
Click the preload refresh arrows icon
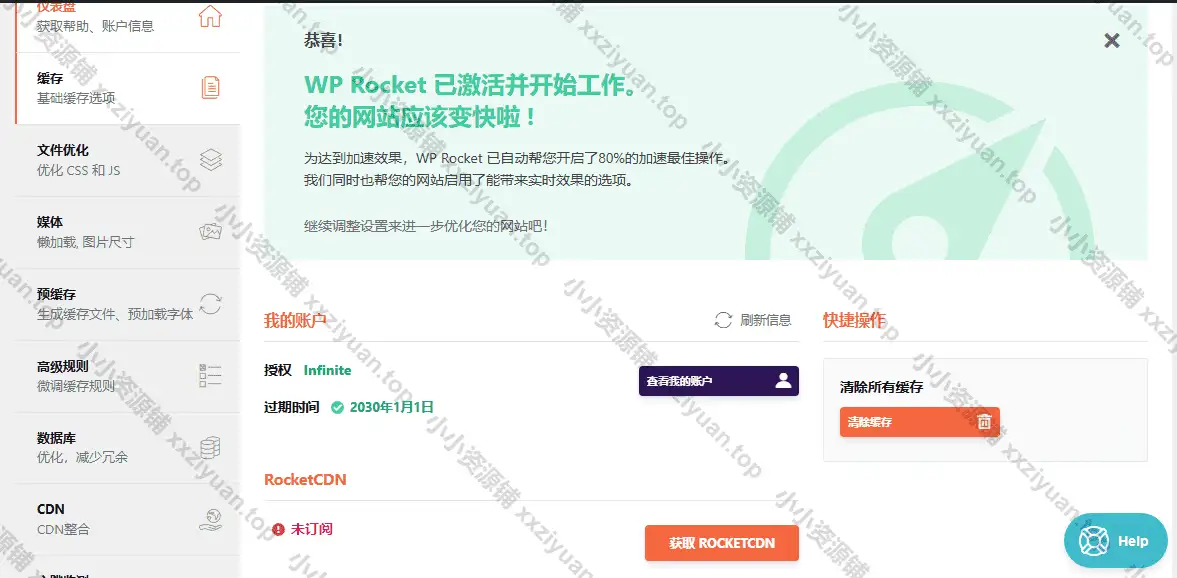click(210, 304)
